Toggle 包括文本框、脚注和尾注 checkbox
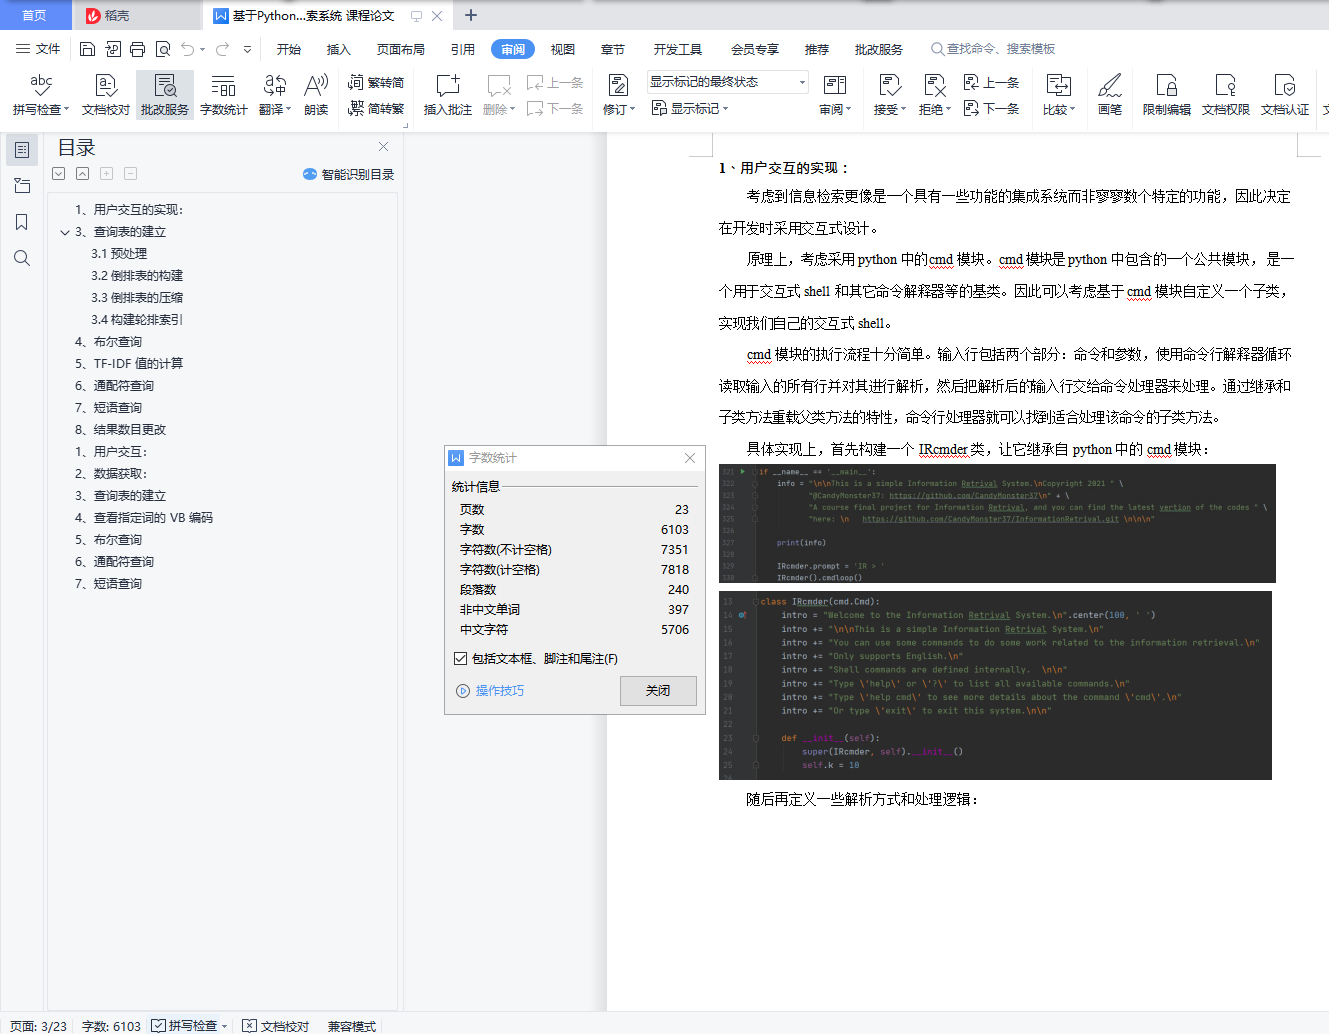Image resolution: width=1329 pixels, height=1034 pixels. (460, 658)
